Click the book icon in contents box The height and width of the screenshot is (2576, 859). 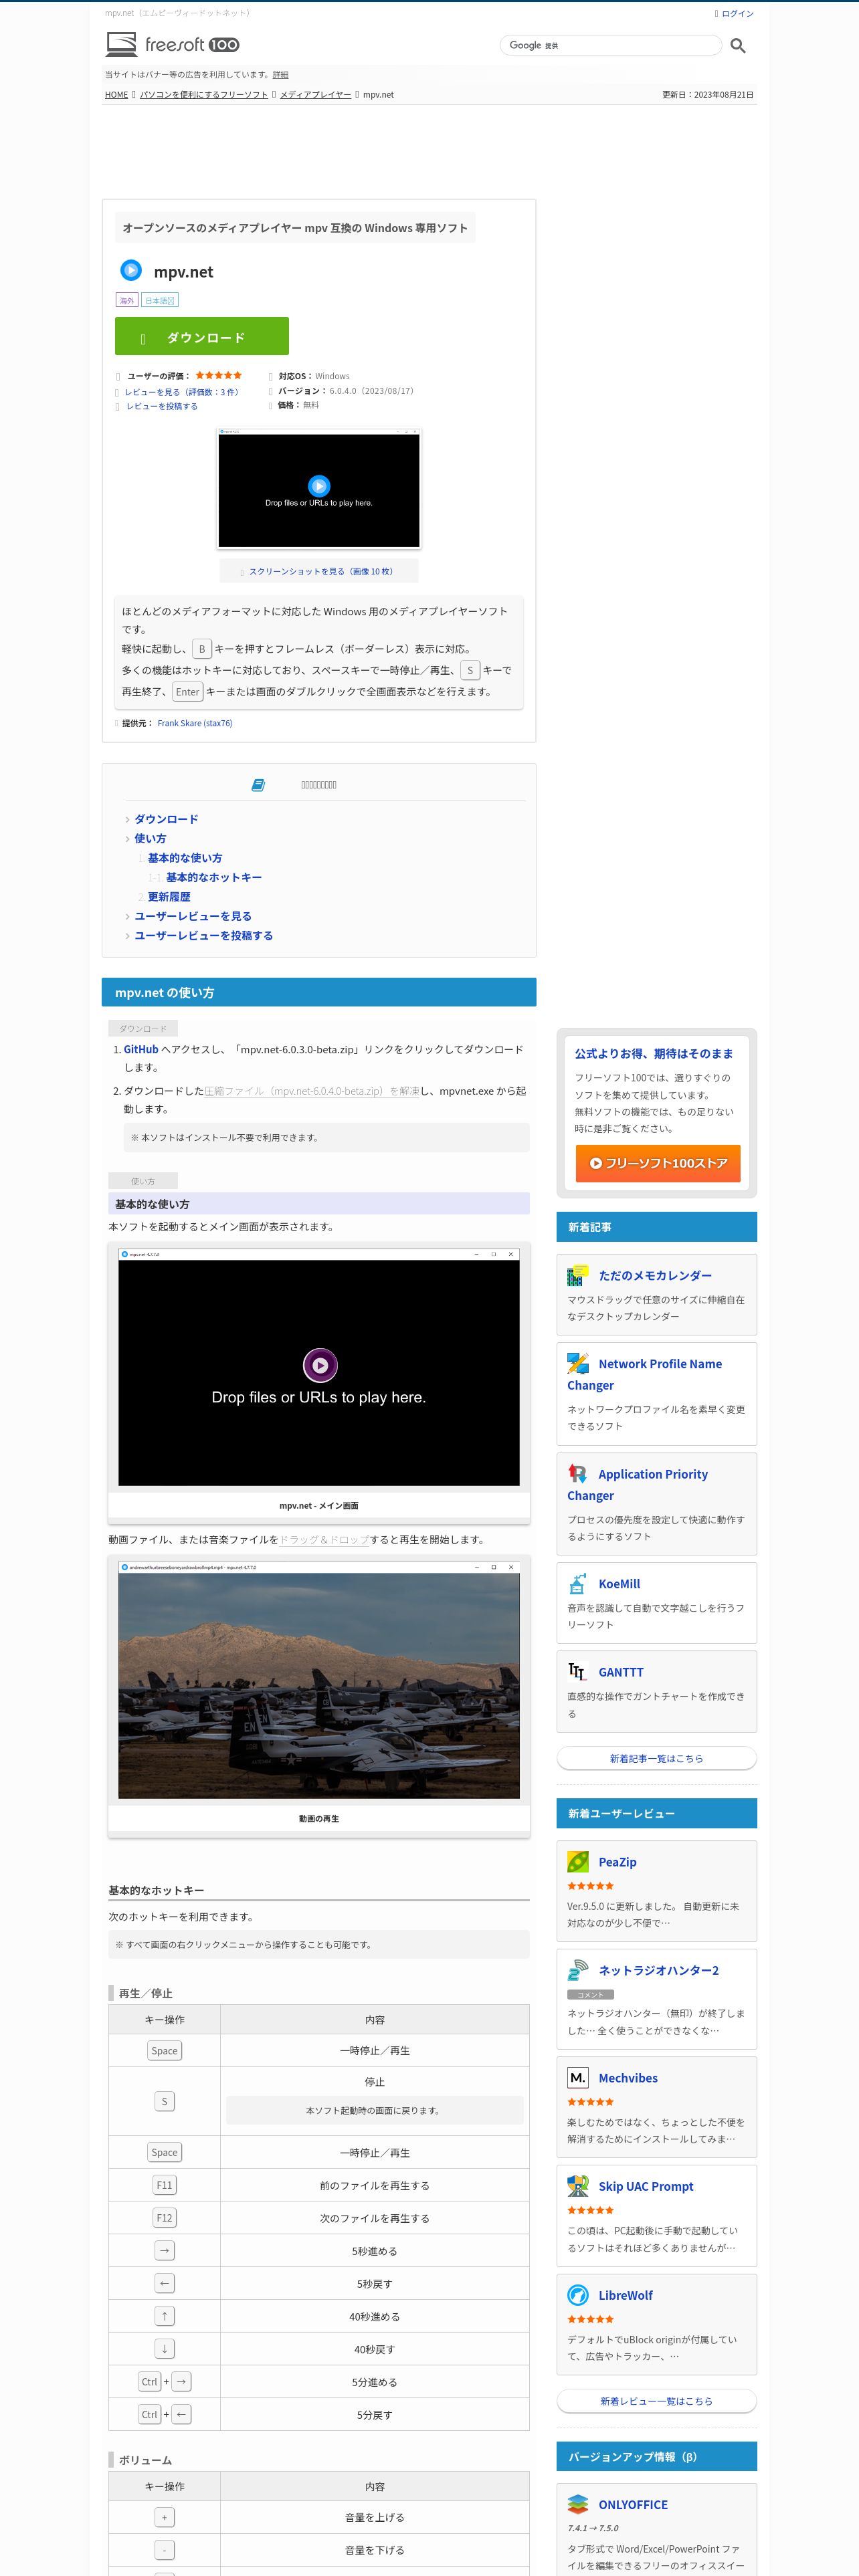[258, 785]
